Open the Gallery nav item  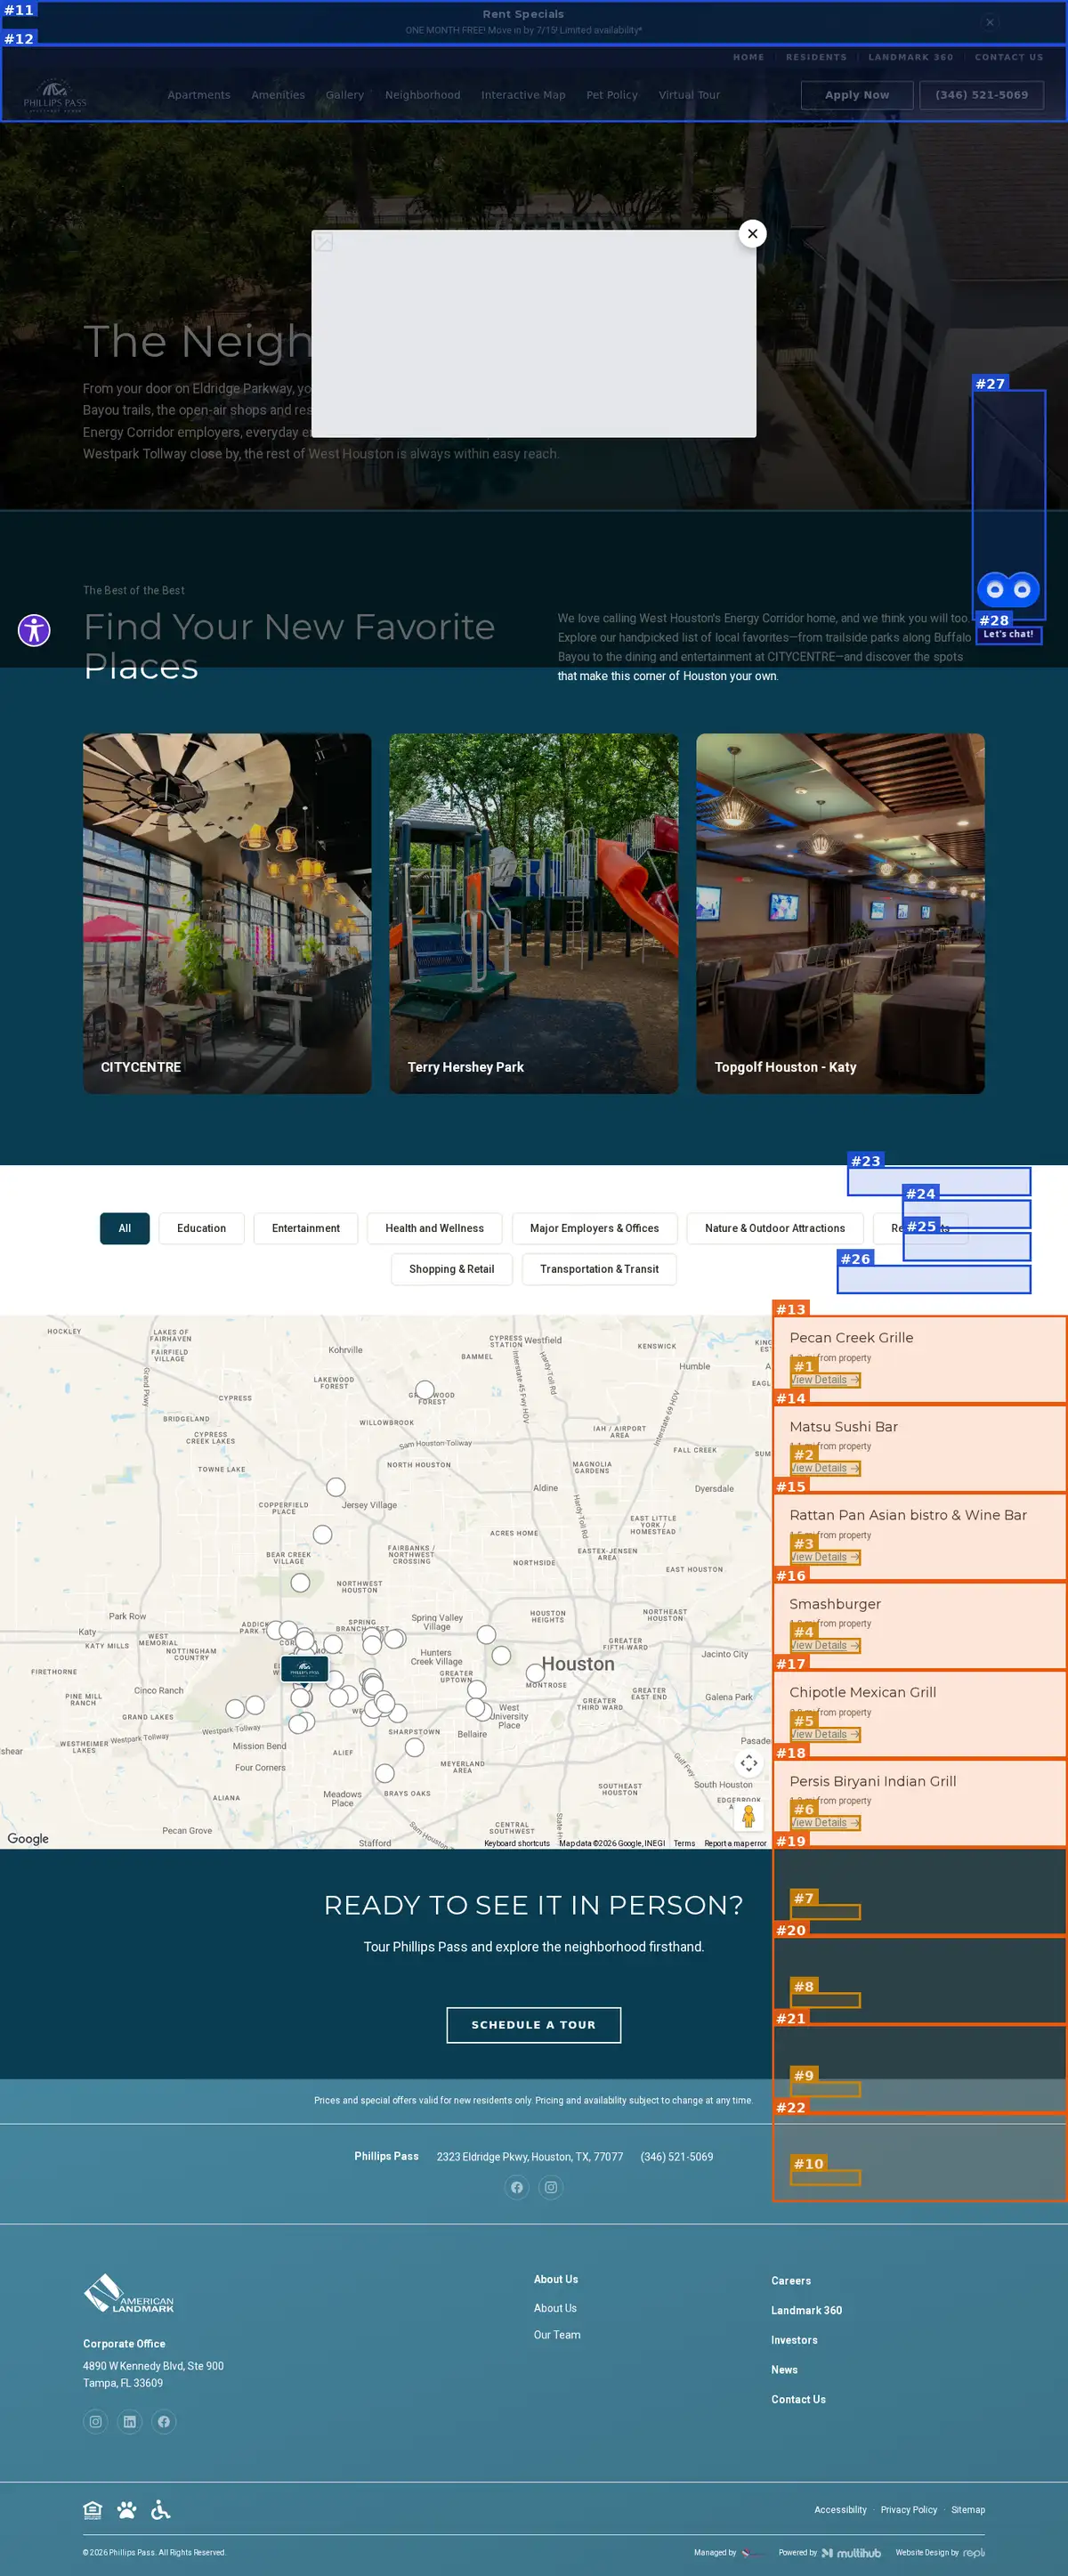coord(345,95)
